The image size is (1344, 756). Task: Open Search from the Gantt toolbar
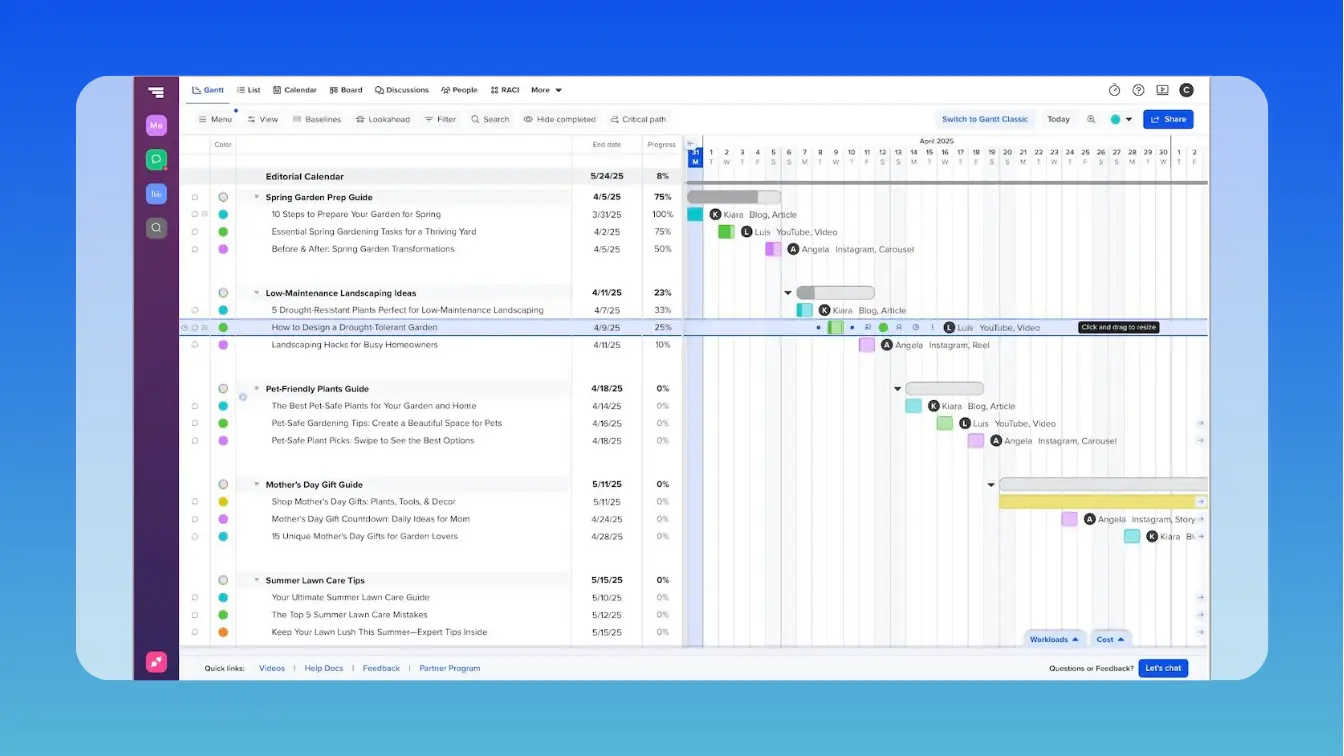click(x=490, y=119)
